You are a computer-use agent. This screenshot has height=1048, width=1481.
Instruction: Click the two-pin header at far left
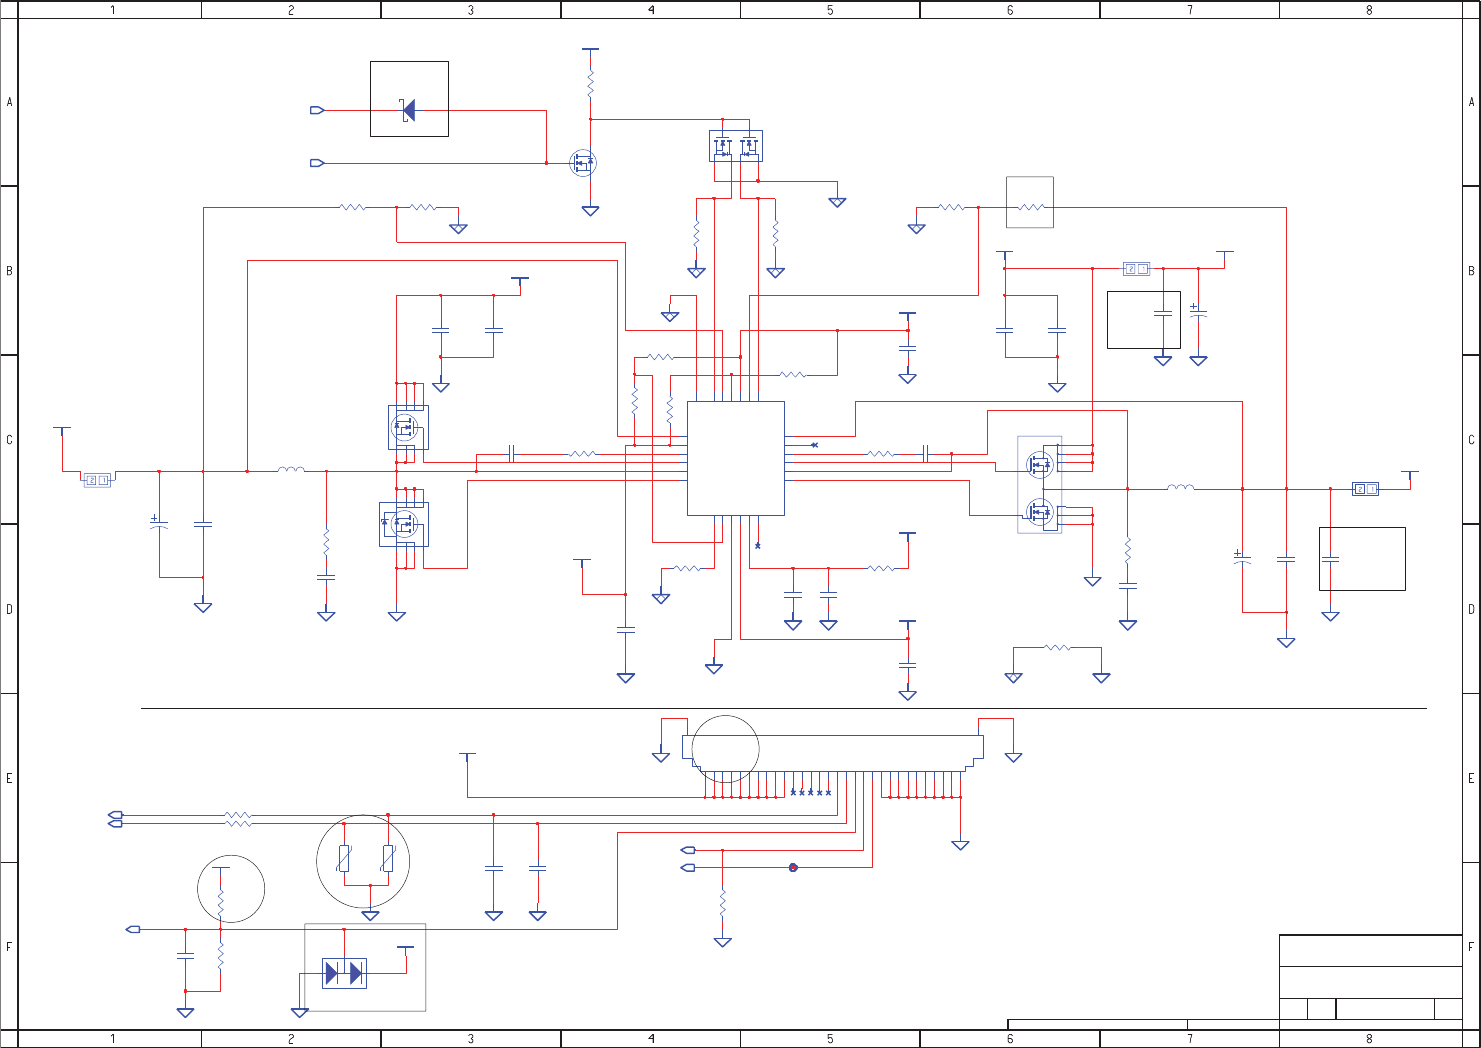[x=97, y=480]
